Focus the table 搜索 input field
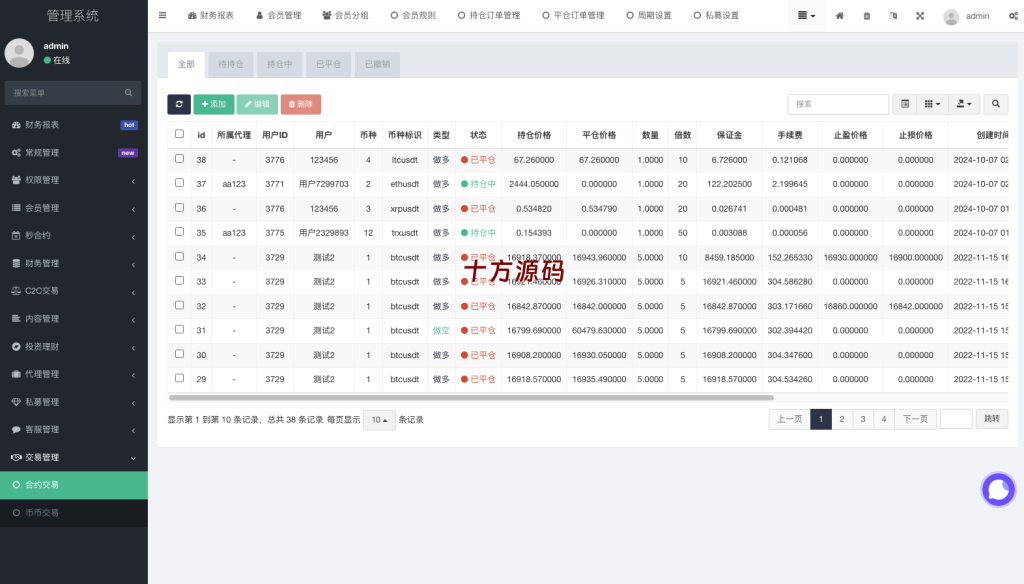Image resolution: width=1024 pixels, height=584 pixels. 838,104
